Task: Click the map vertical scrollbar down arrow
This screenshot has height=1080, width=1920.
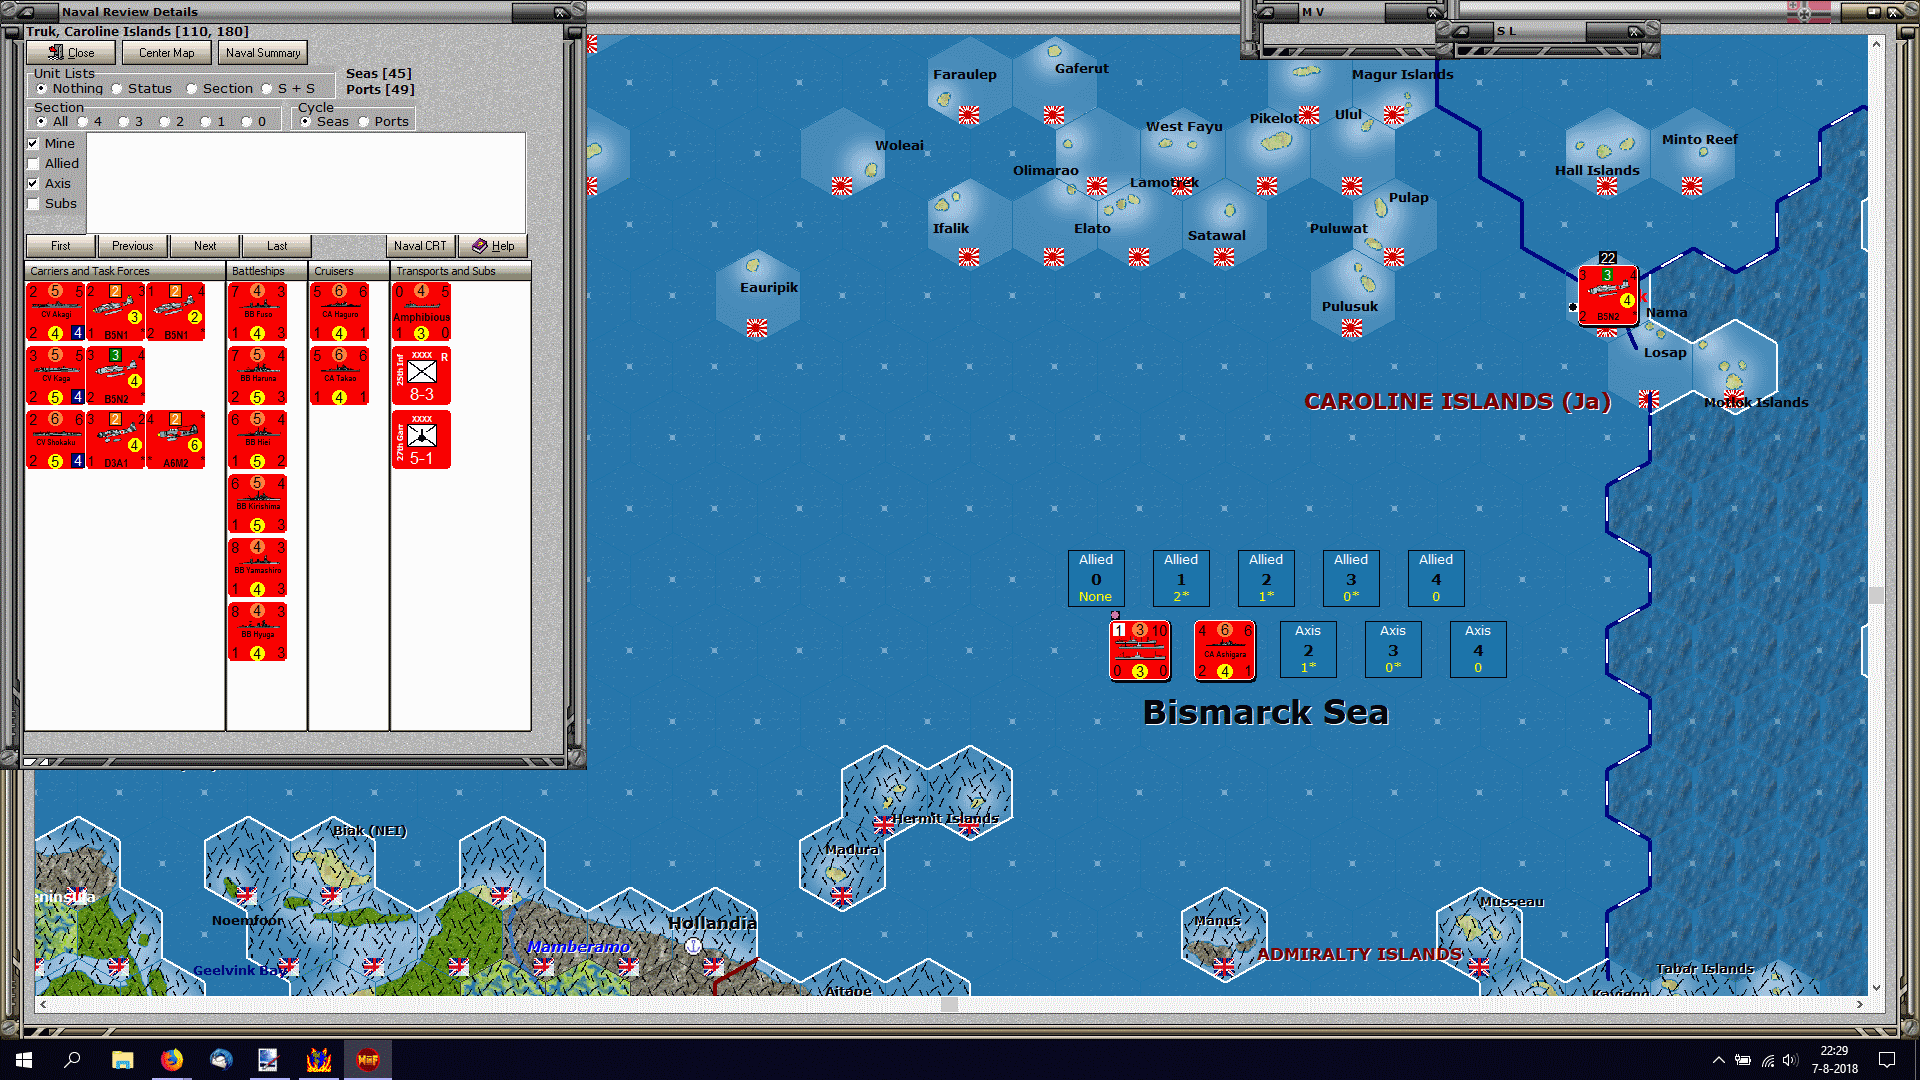Action: (1876, 987)
